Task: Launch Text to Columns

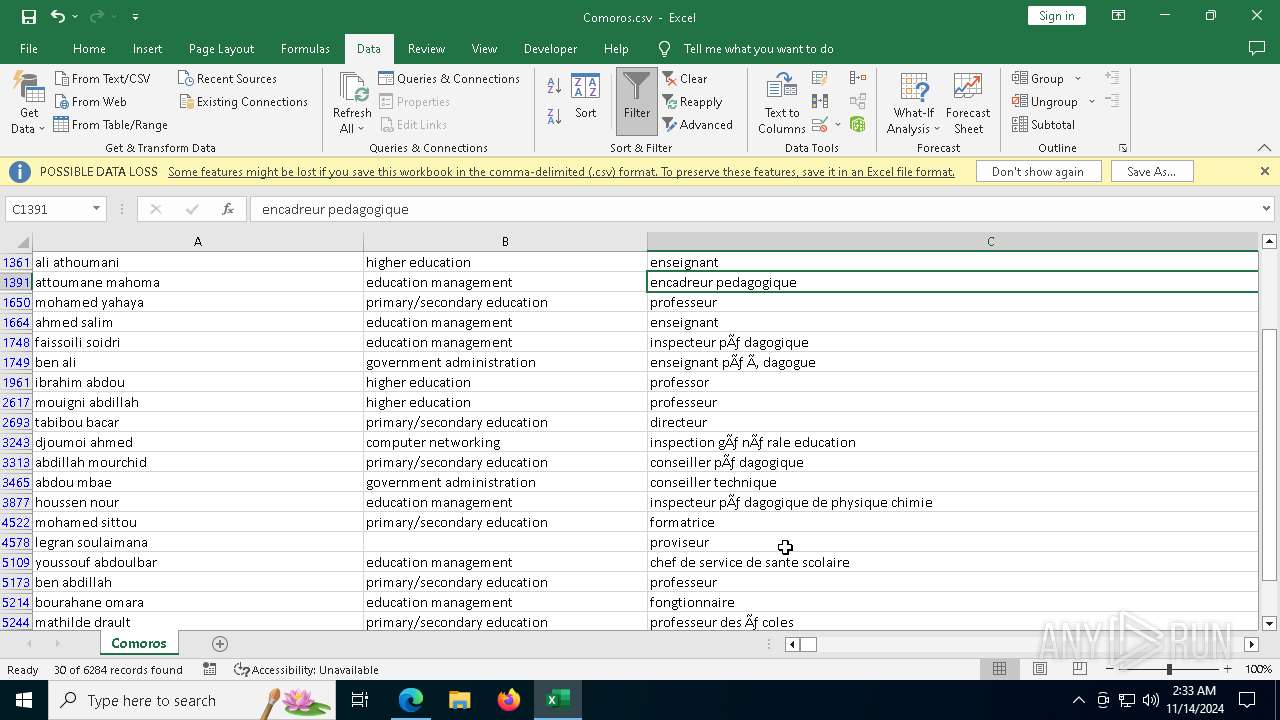Action: [x=782, y=103]
